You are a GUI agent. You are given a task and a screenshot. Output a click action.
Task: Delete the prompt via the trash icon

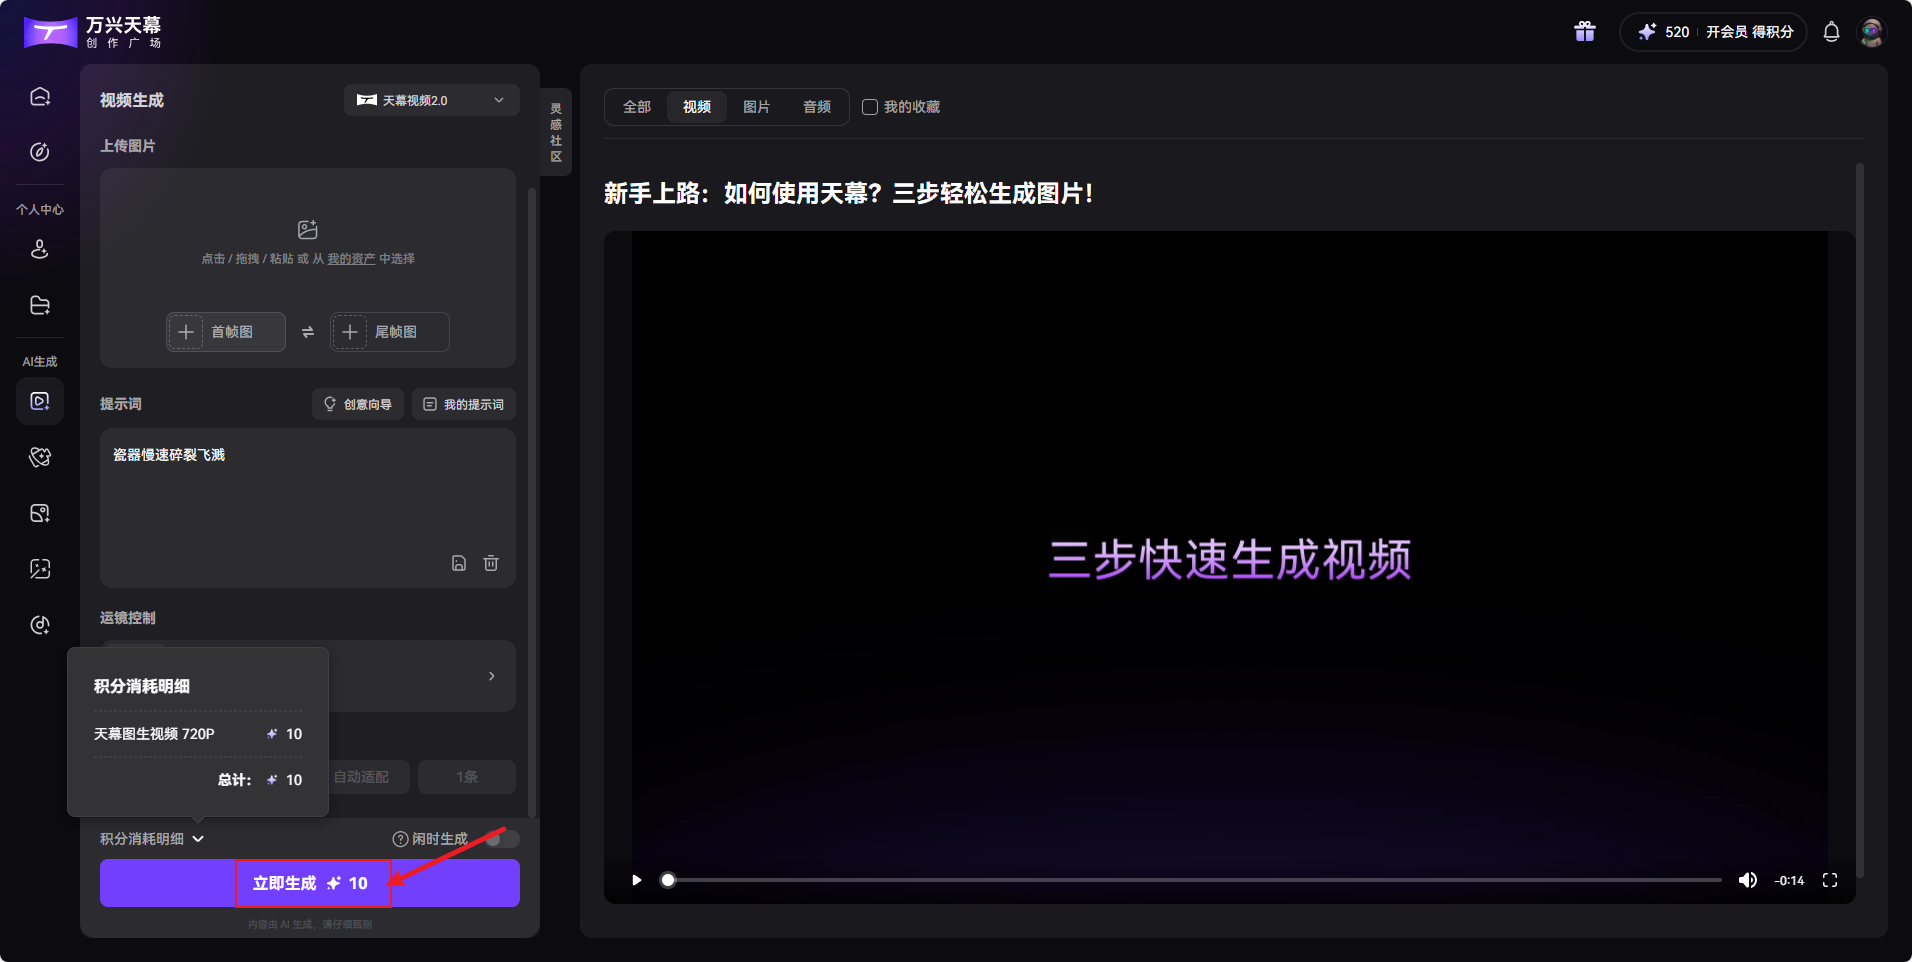pyautogui.click(x=490, y=563)
